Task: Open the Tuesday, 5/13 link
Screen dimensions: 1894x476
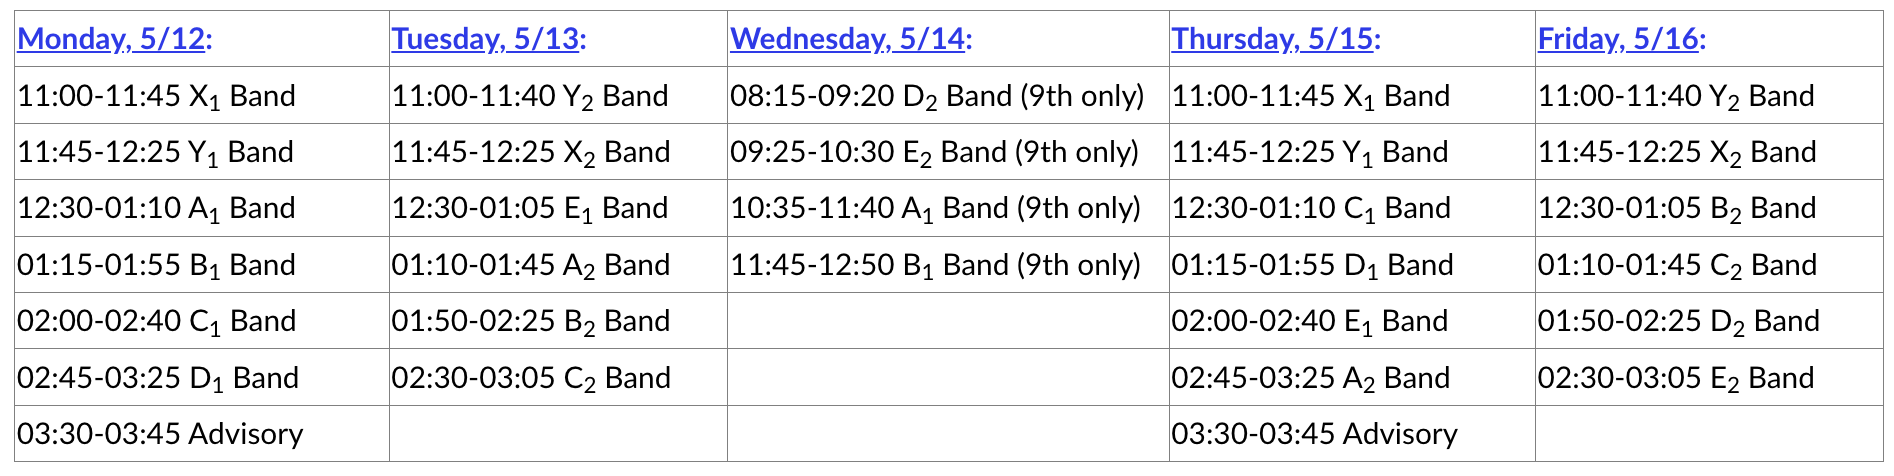Action: pos(486,39)
